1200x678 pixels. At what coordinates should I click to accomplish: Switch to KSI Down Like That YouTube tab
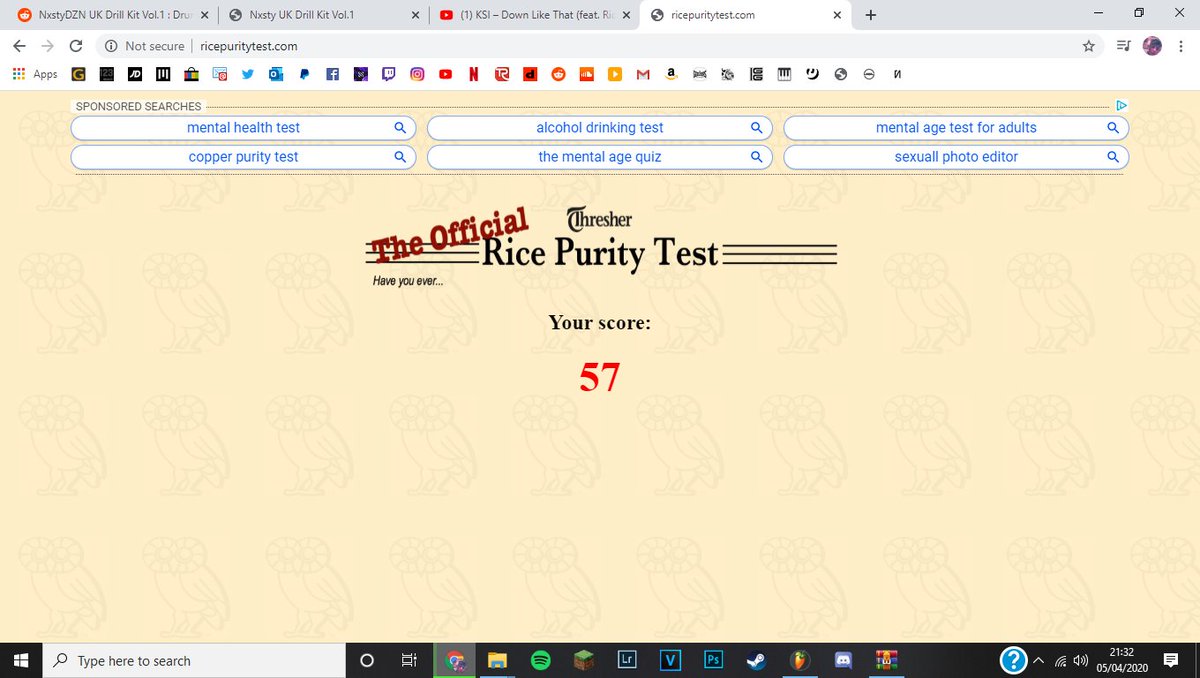click(534, 15)
